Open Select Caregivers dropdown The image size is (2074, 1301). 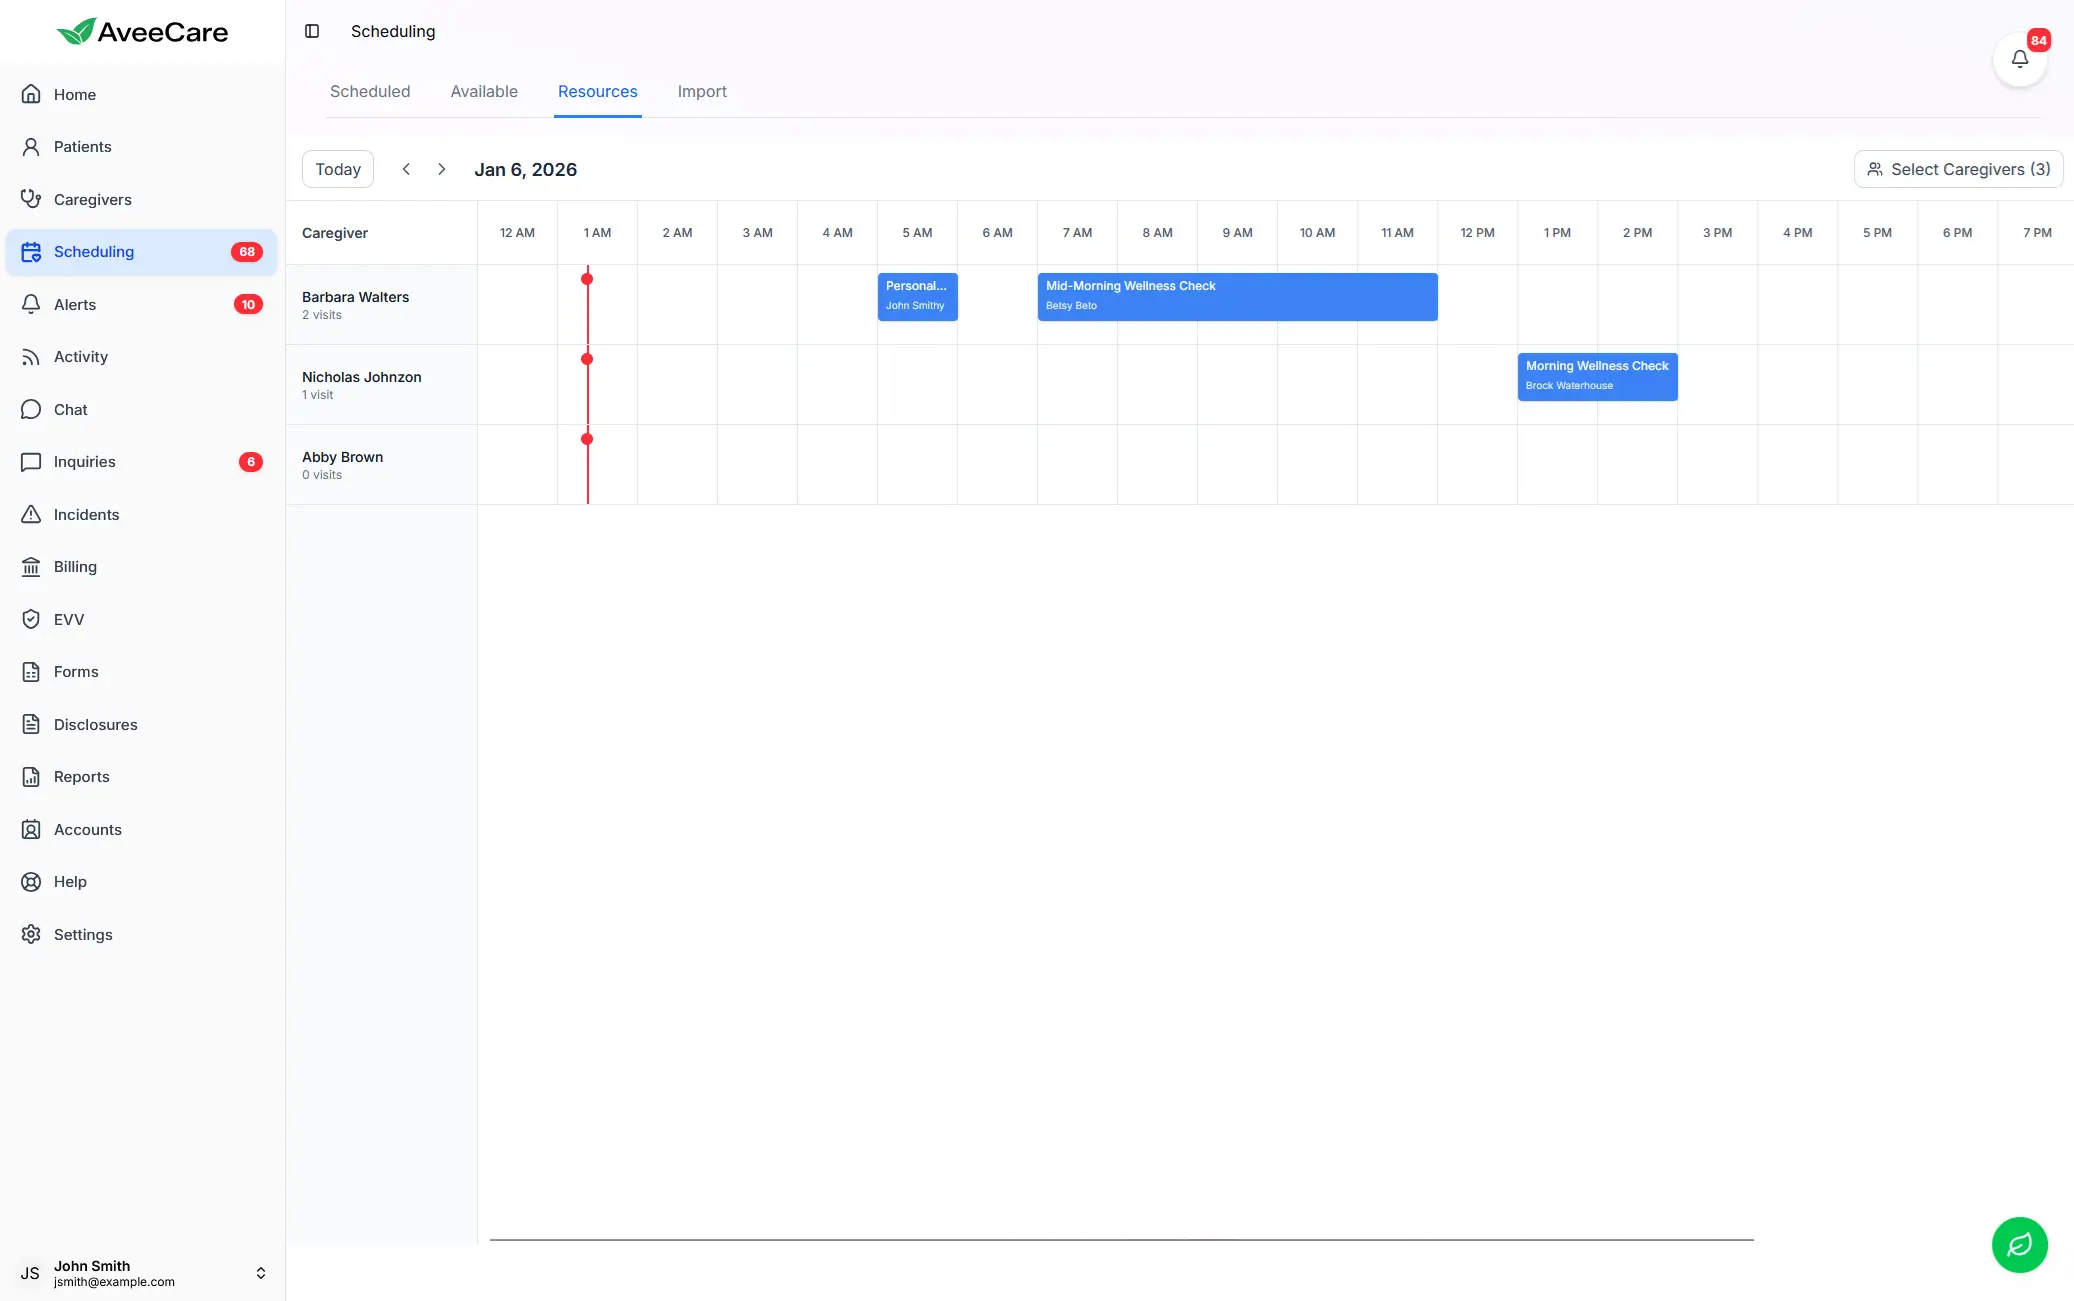click(x=1957, y=168)
